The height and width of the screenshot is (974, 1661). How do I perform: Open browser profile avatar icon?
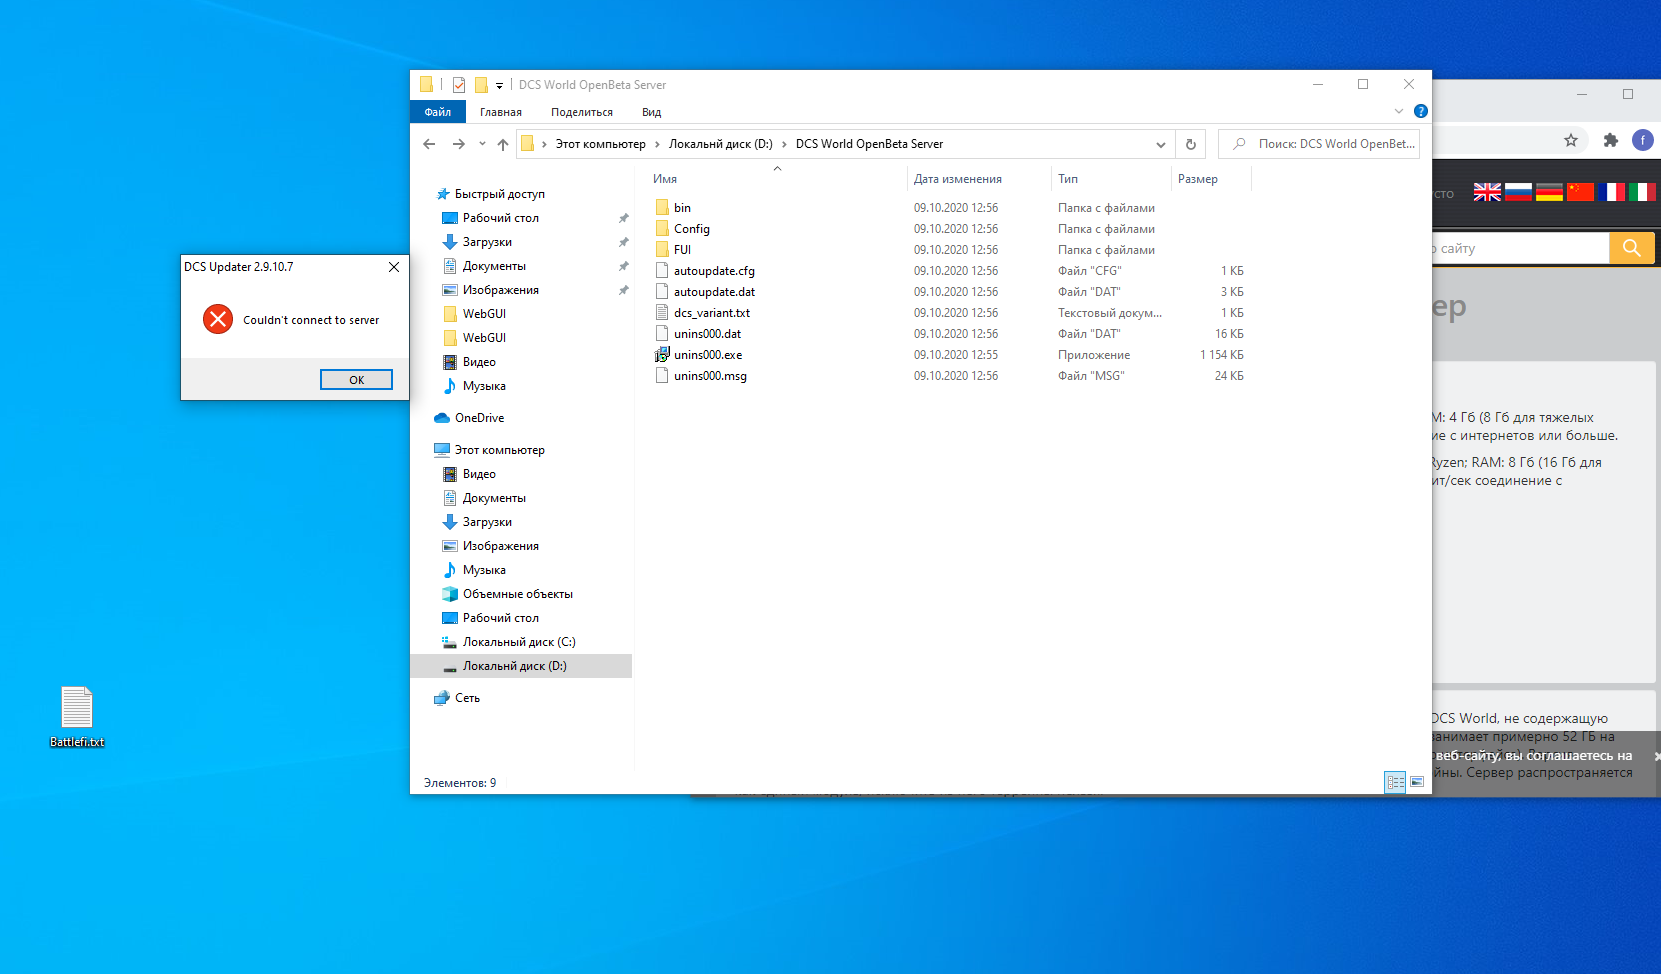(x=1643, y=140)
